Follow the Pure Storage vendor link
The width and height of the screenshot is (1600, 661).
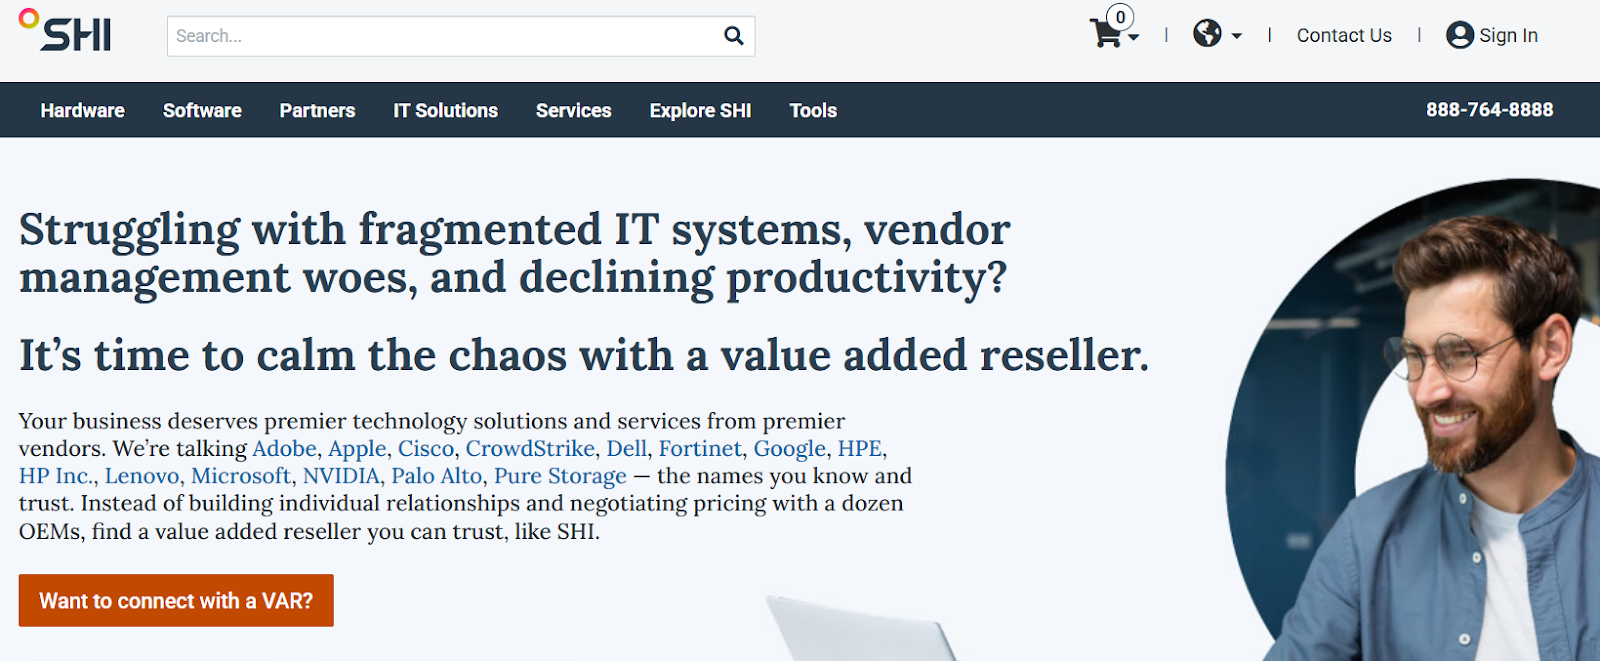[560, 476]
